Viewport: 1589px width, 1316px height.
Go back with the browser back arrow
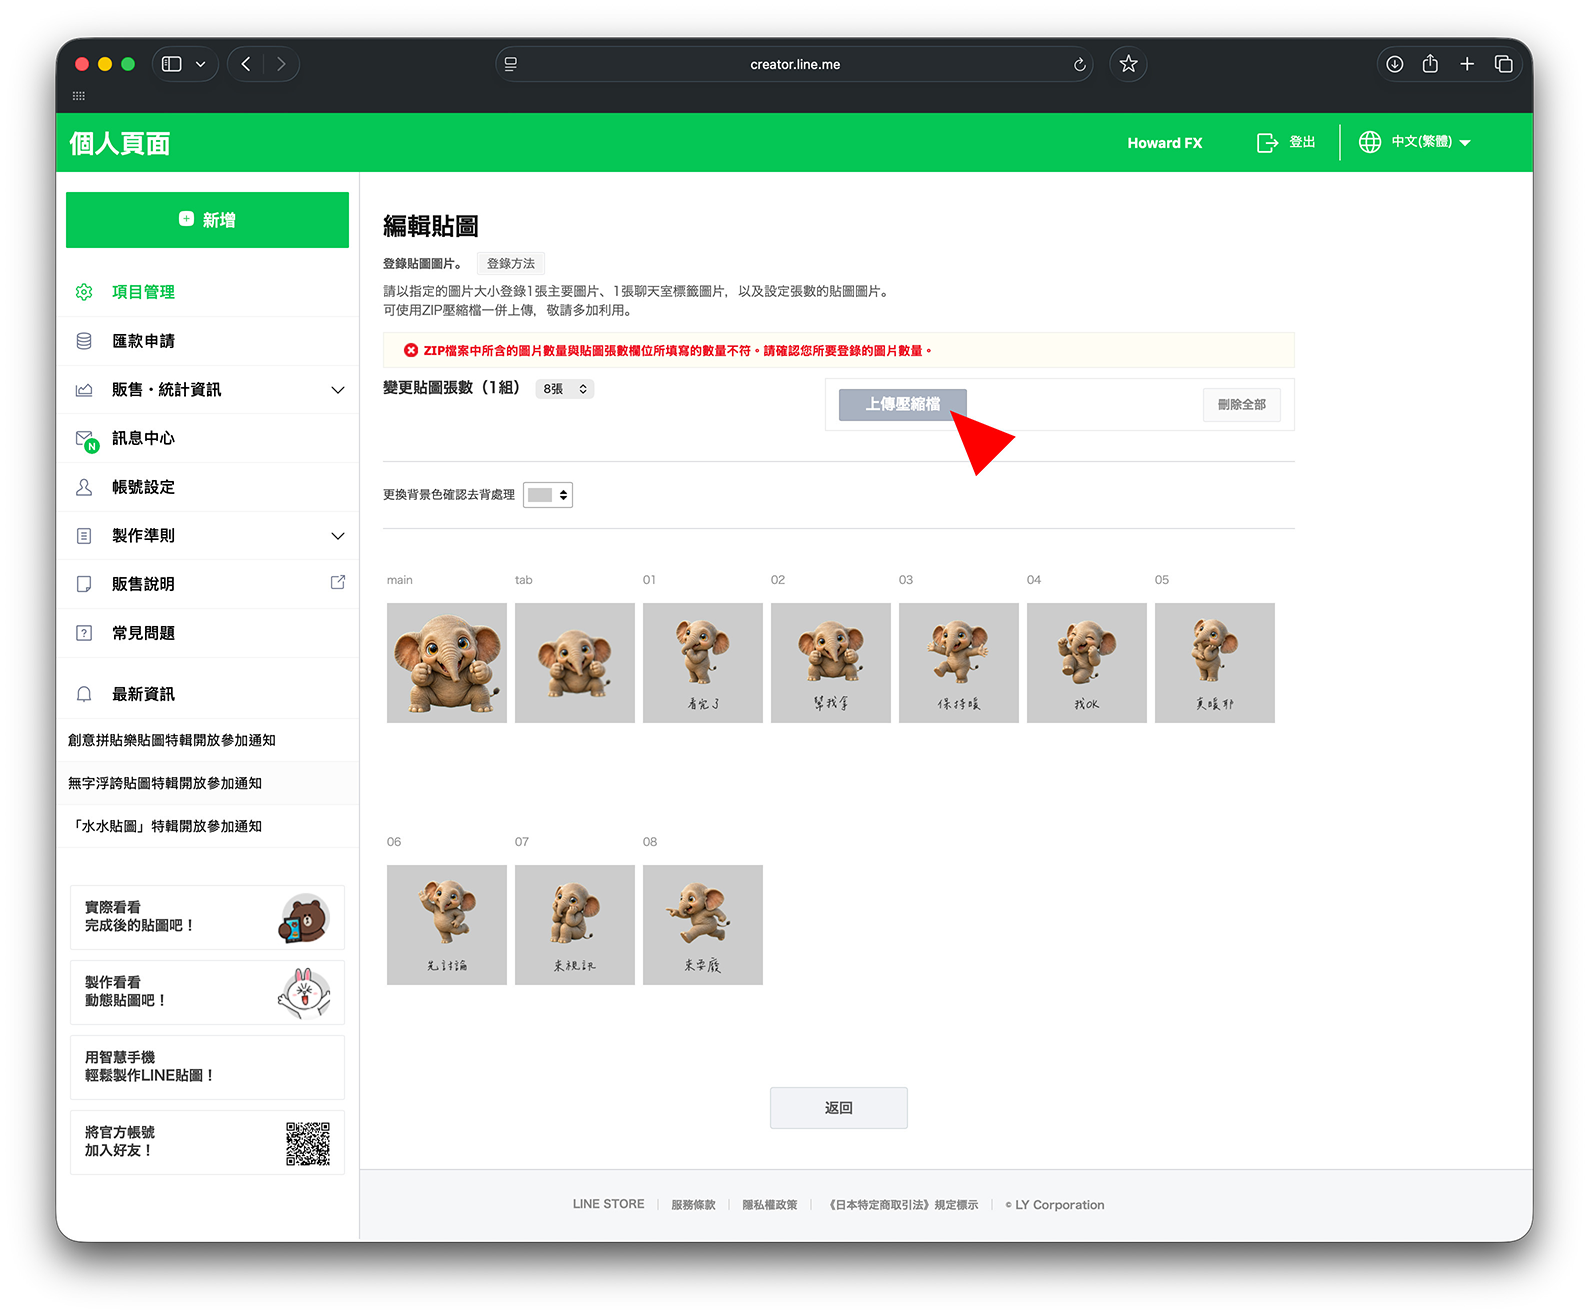coord(246,64)
